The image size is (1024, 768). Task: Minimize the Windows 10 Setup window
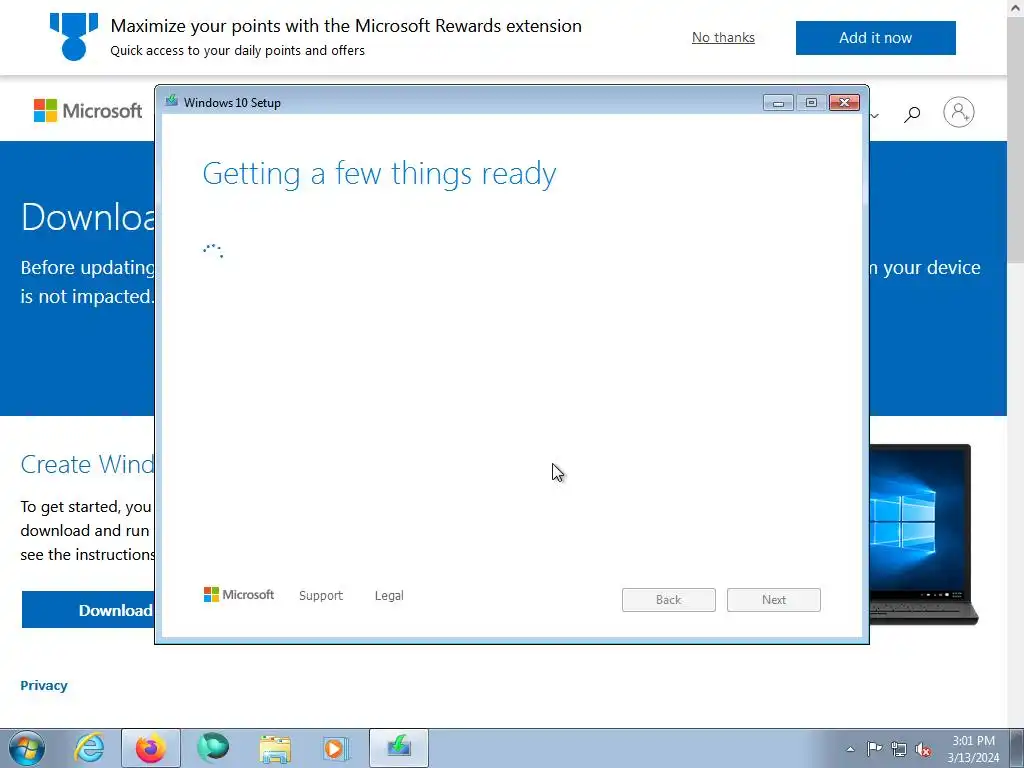click(778, 103)
